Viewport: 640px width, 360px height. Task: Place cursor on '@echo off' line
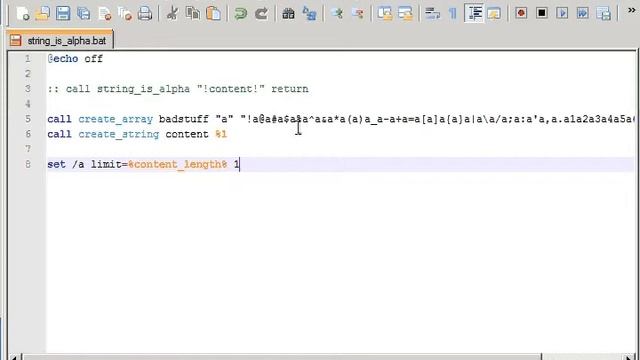coord(75,59)
